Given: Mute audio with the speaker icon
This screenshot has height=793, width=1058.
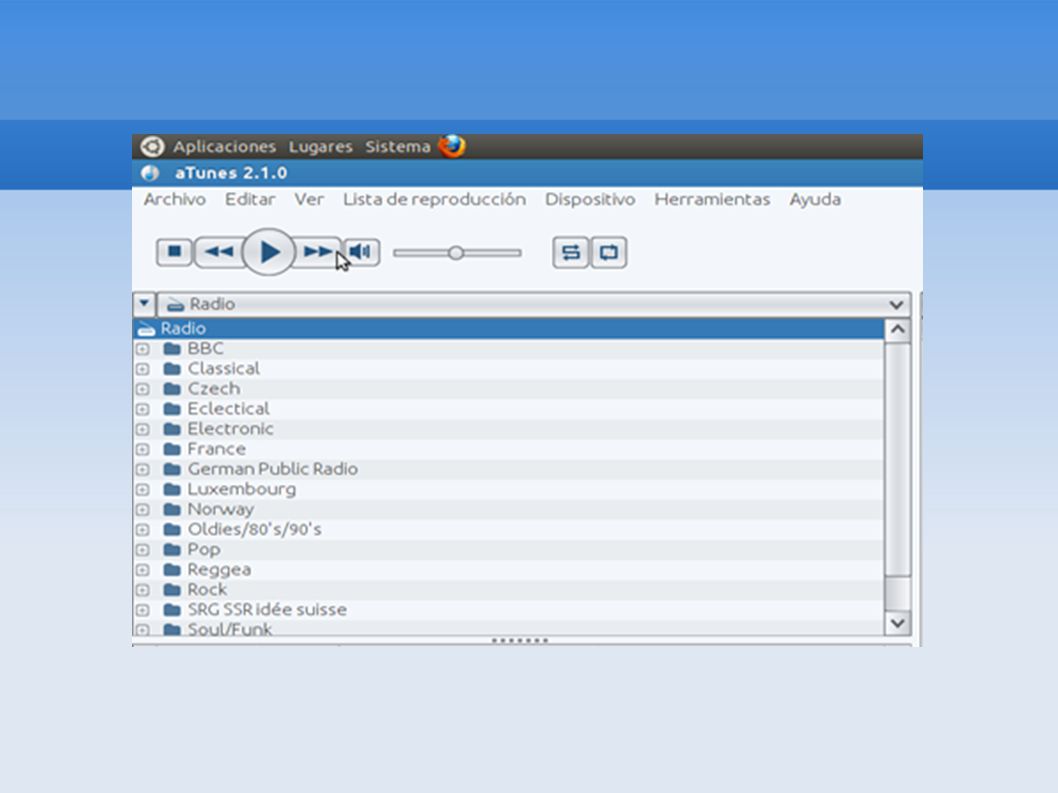Looking at the screenshot, I should (x=361, y=252).
